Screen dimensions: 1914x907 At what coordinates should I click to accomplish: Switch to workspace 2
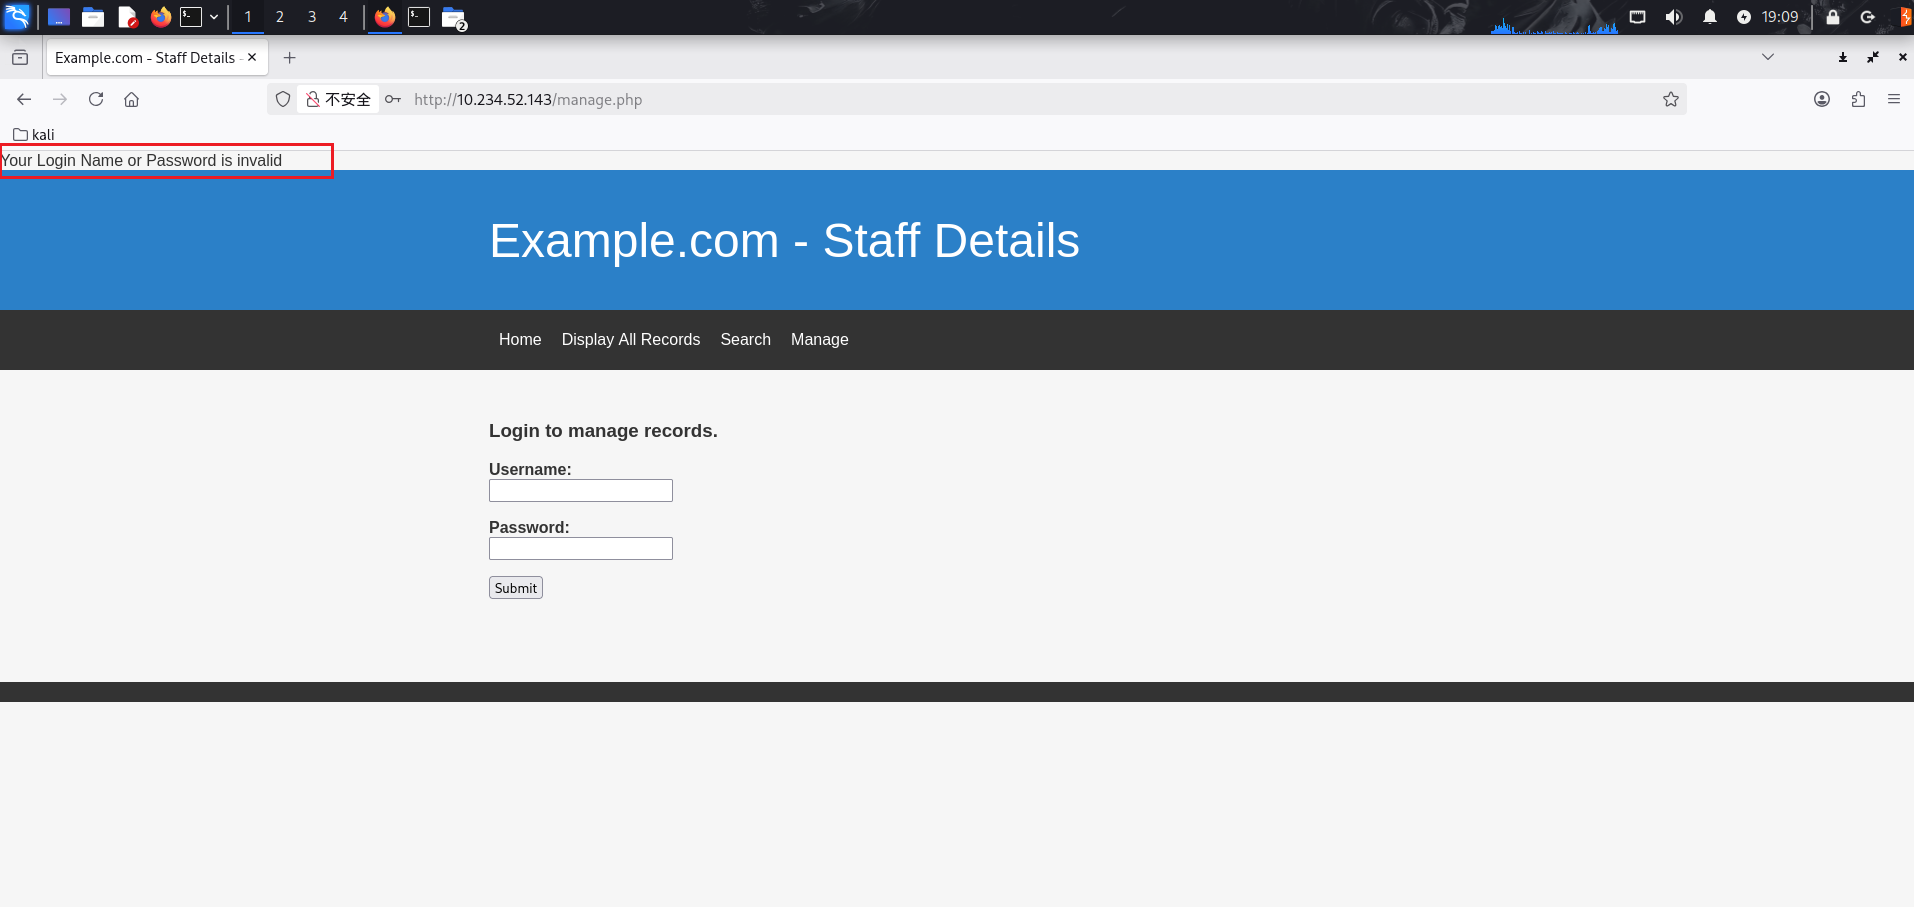280,17
